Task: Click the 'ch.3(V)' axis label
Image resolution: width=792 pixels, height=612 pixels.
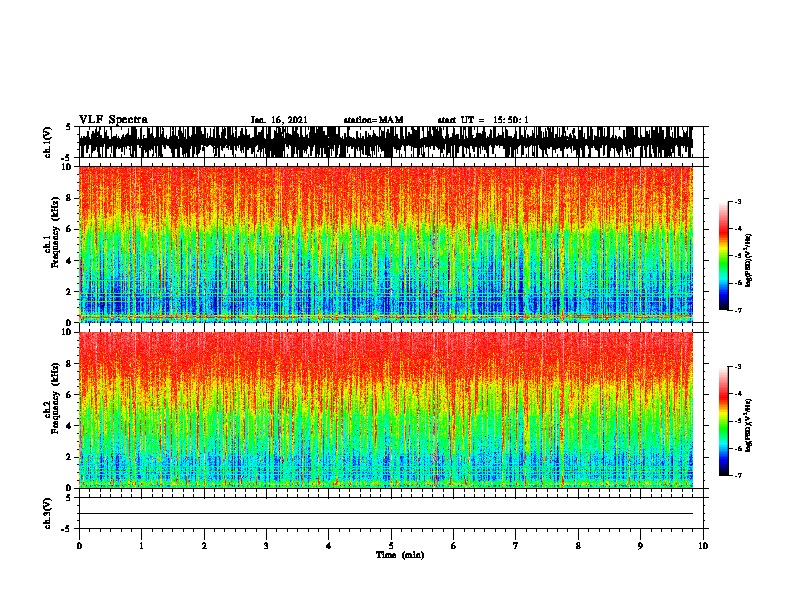Action: [48, 513]
